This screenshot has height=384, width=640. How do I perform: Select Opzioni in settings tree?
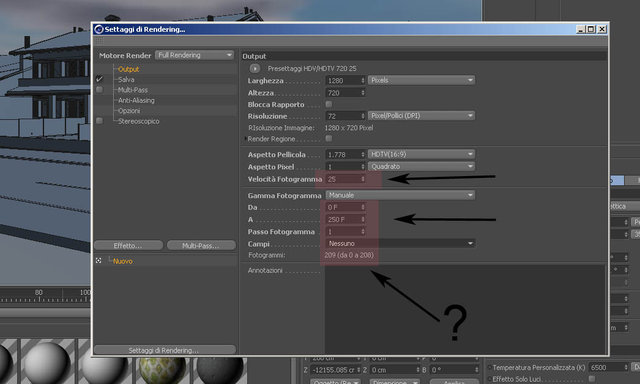click(129, 111)
